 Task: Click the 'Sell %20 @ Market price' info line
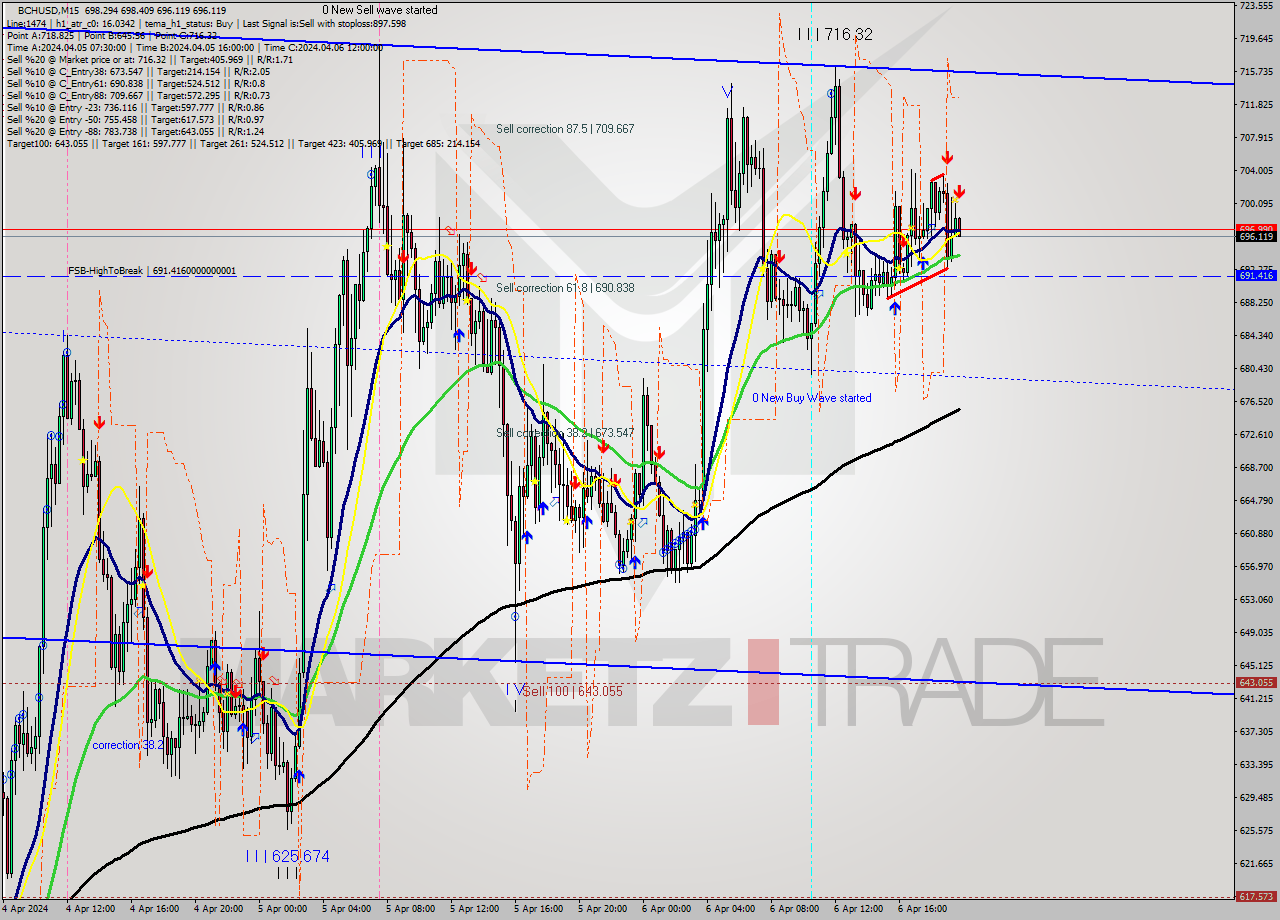click(149, 59)
